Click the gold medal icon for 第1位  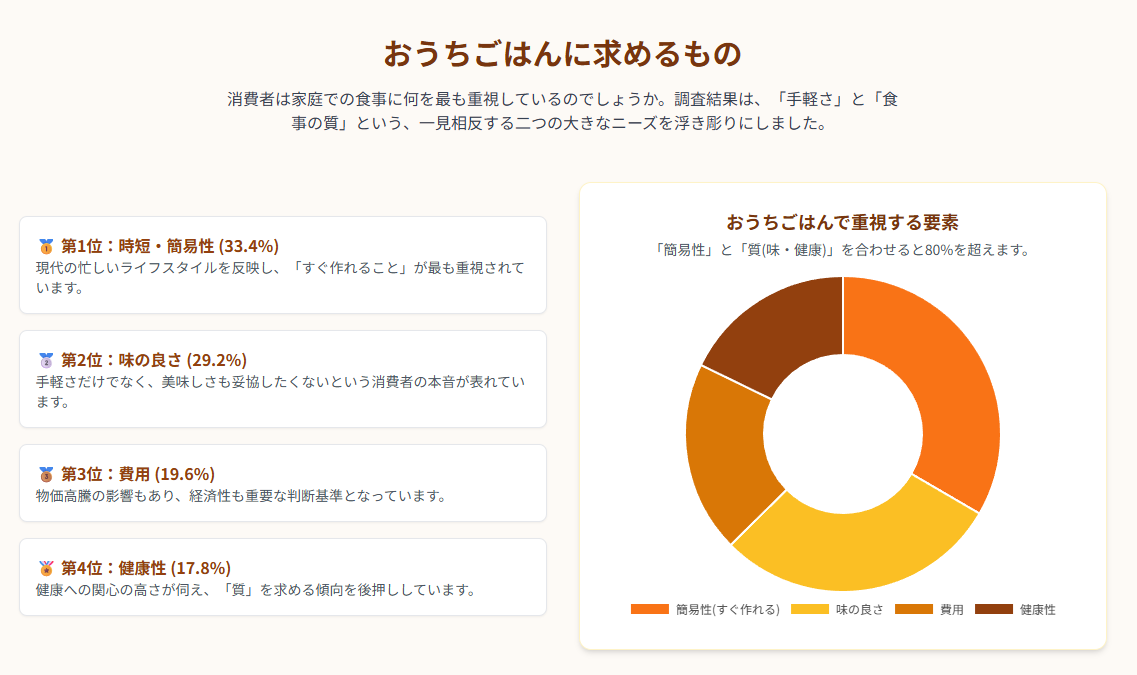pos(45,246)
